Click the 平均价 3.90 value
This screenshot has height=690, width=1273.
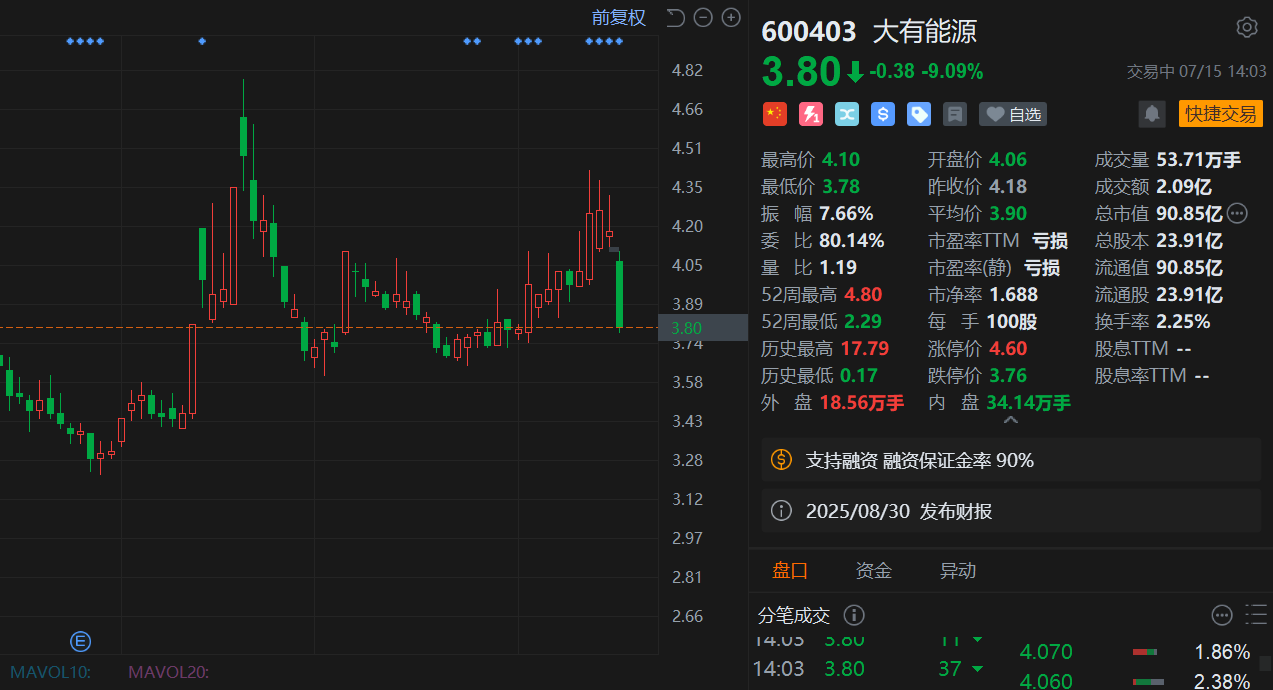coord(1008,213)
